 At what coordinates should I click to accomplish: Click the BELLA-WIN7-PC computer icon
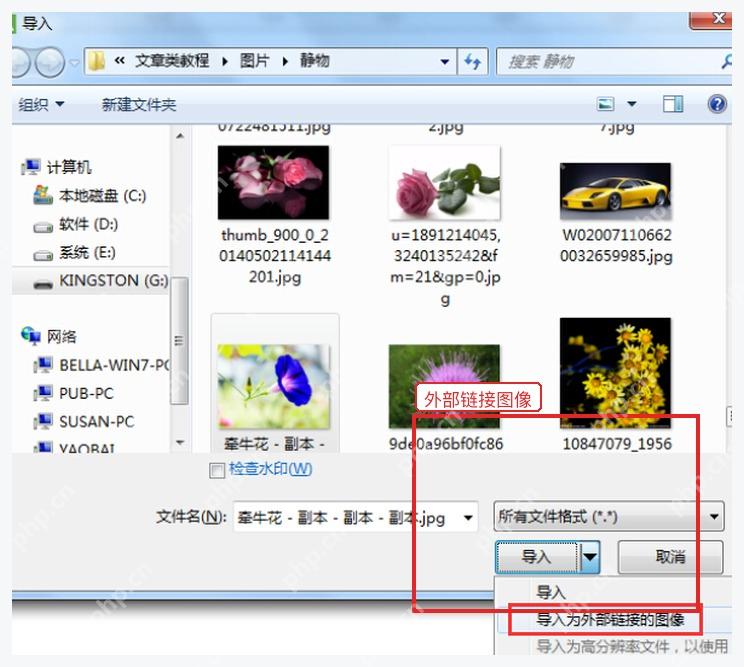(43, 365)
